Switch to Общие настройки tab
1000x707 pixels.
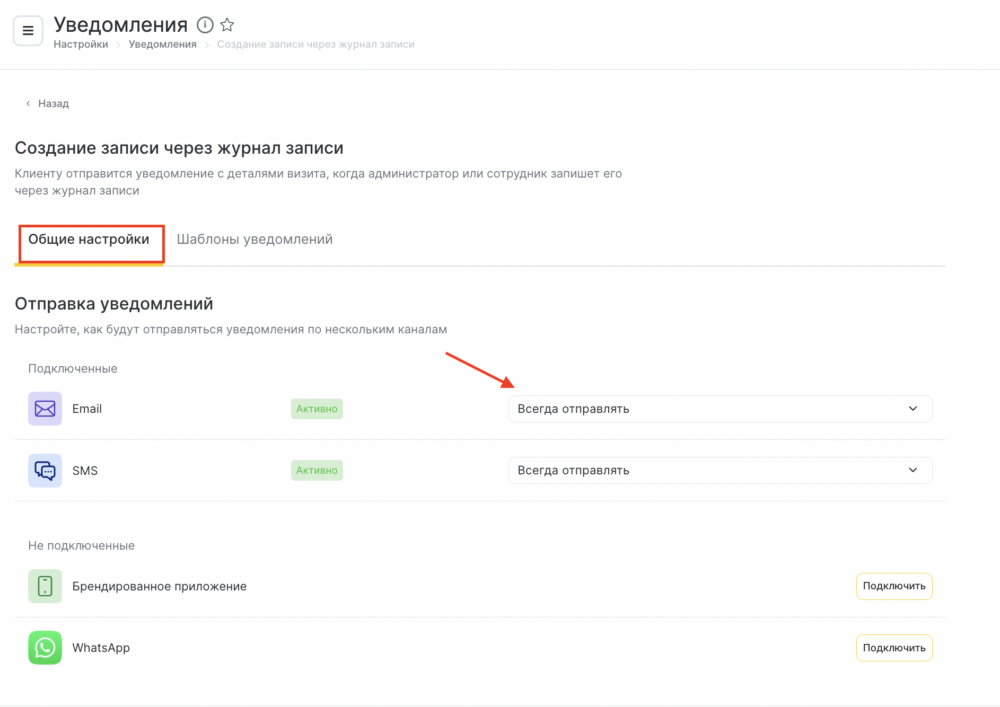click(89, 240)
